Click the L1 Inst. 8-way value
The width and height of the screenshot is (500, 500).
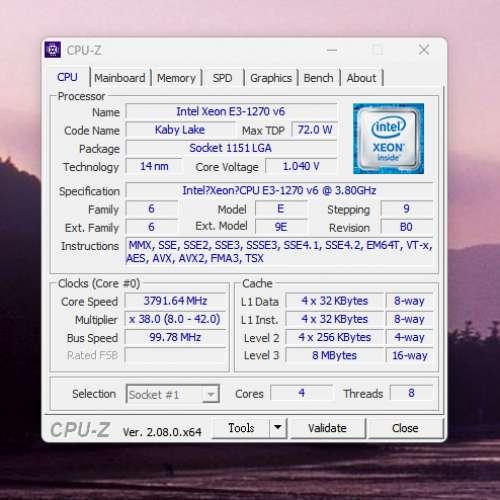pos(409,319)
